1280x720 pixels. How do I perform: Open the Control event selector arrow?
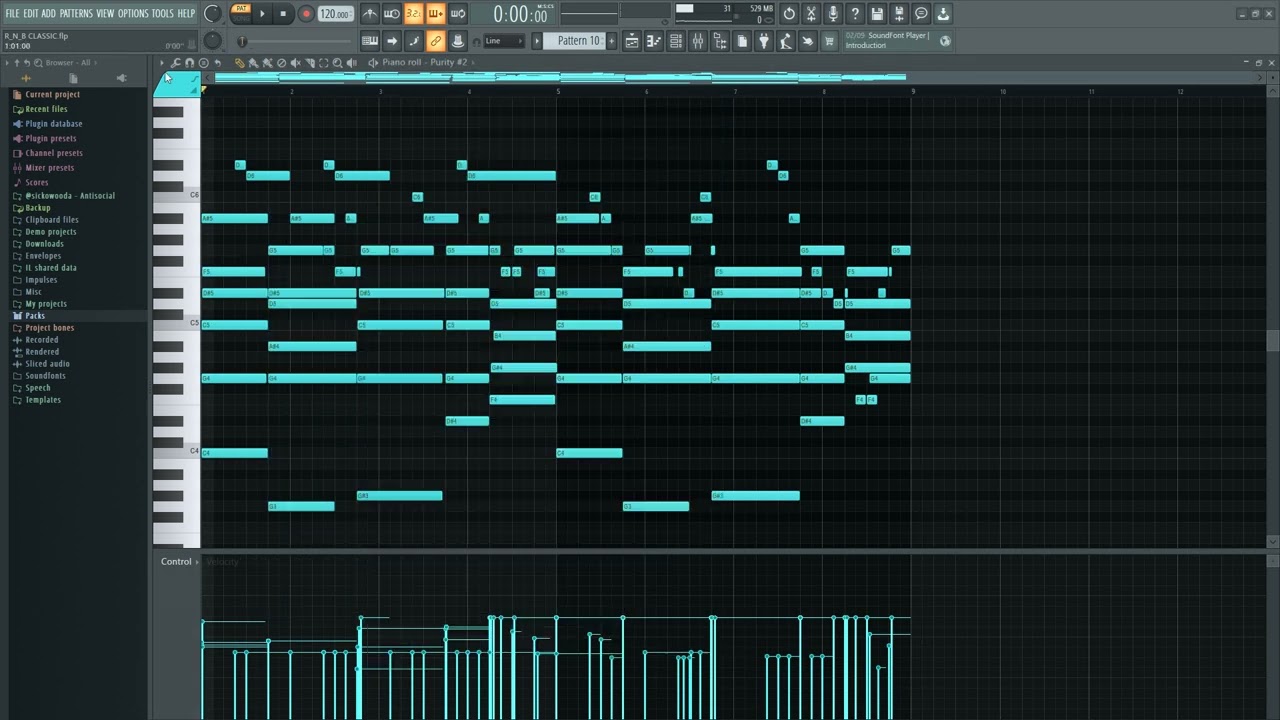click(197, 562)
